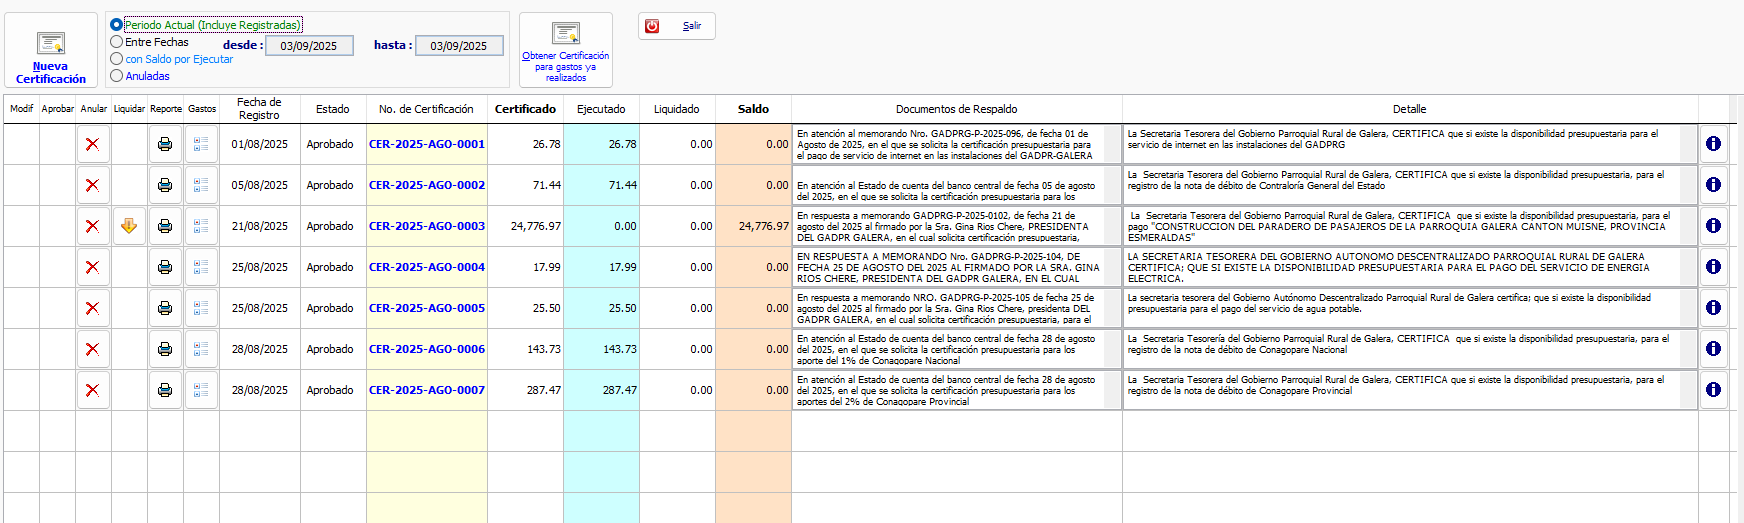Print the report for CER-2025-AGO-0002
The image size is (1744, 523).
coord(165,185)
